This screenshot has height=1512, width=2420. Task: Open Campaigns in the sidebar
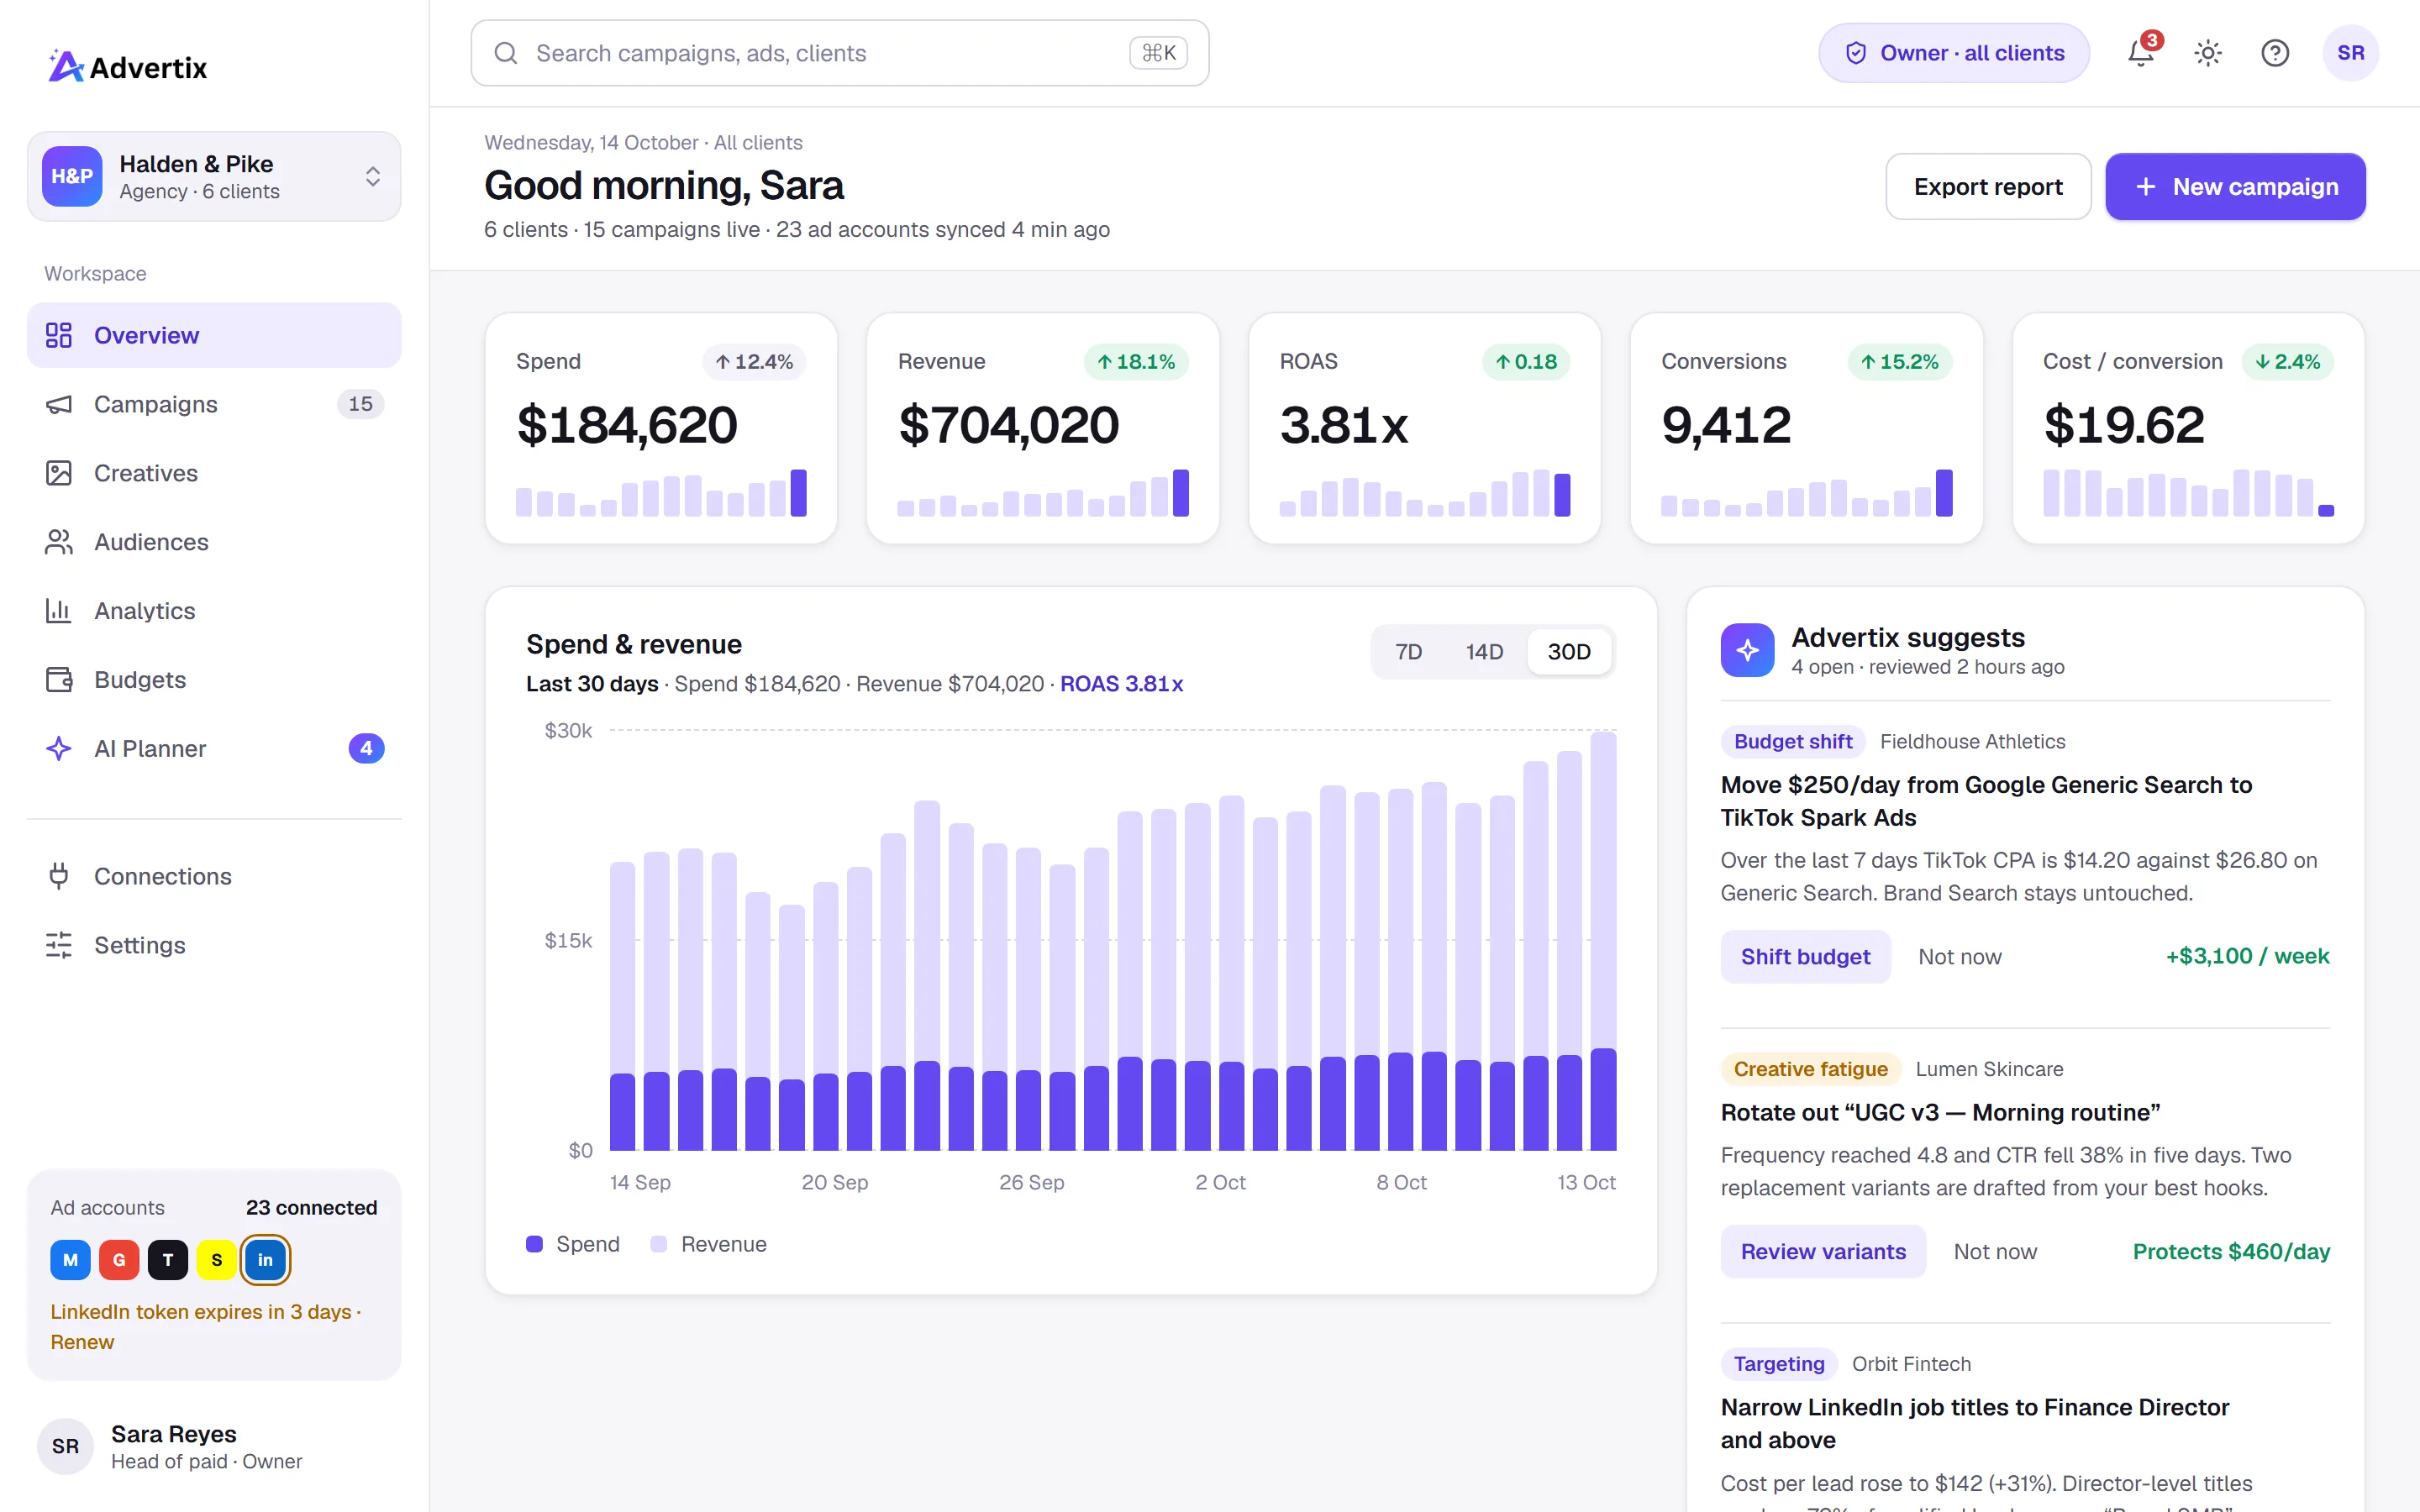[214, 404]
